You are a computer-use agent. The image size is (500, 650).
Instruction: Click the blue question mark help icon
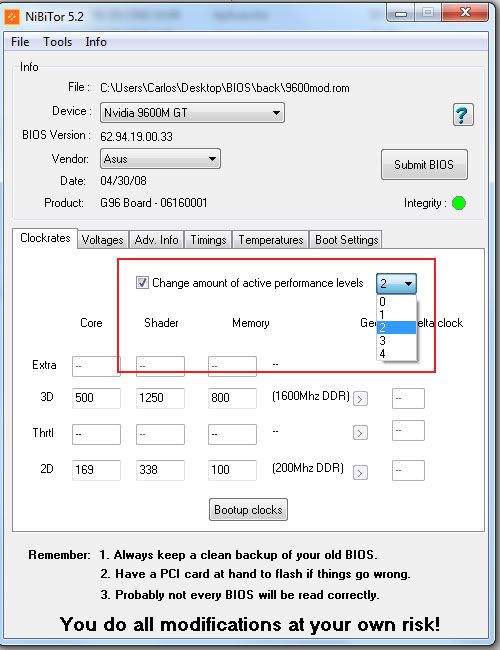[x=463, y=115]
